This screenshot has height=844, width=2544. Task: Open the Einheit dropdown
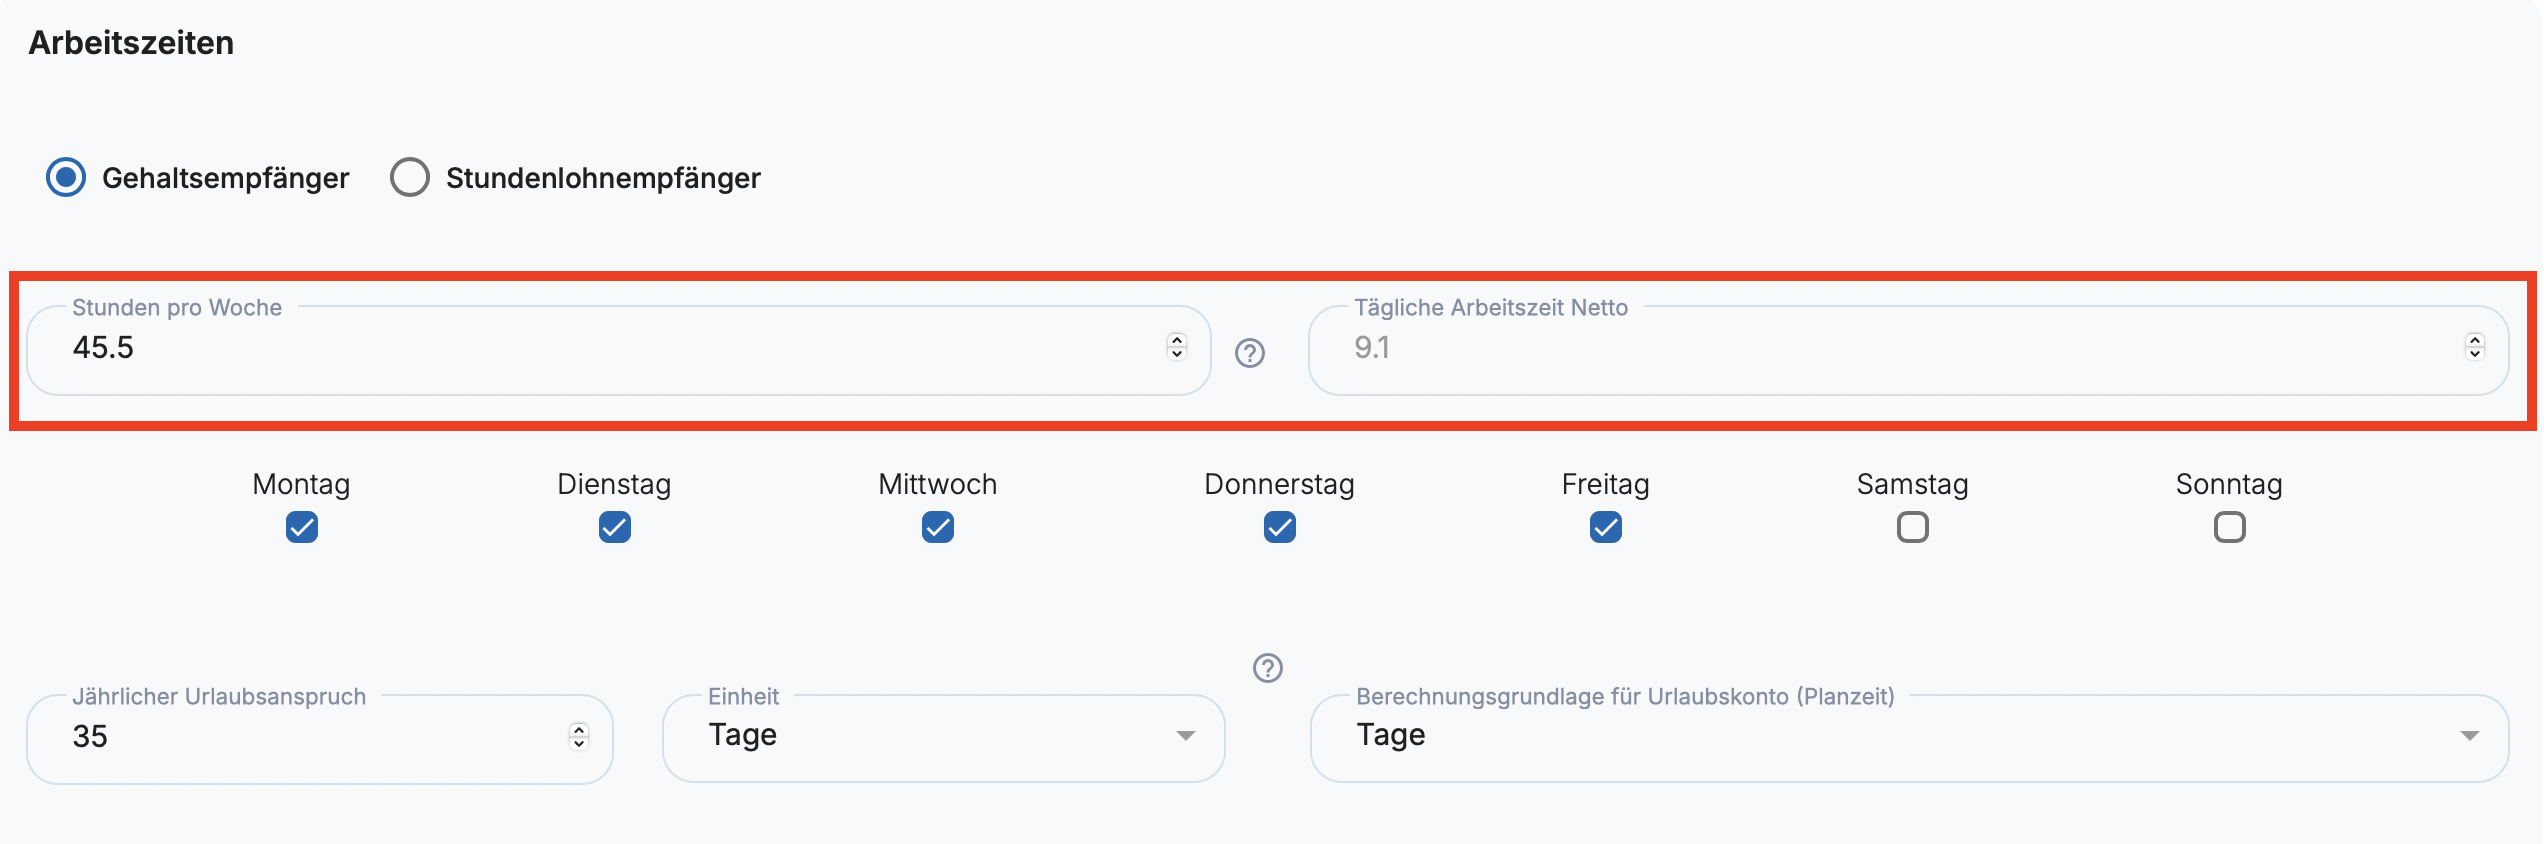tap(943, 737)
